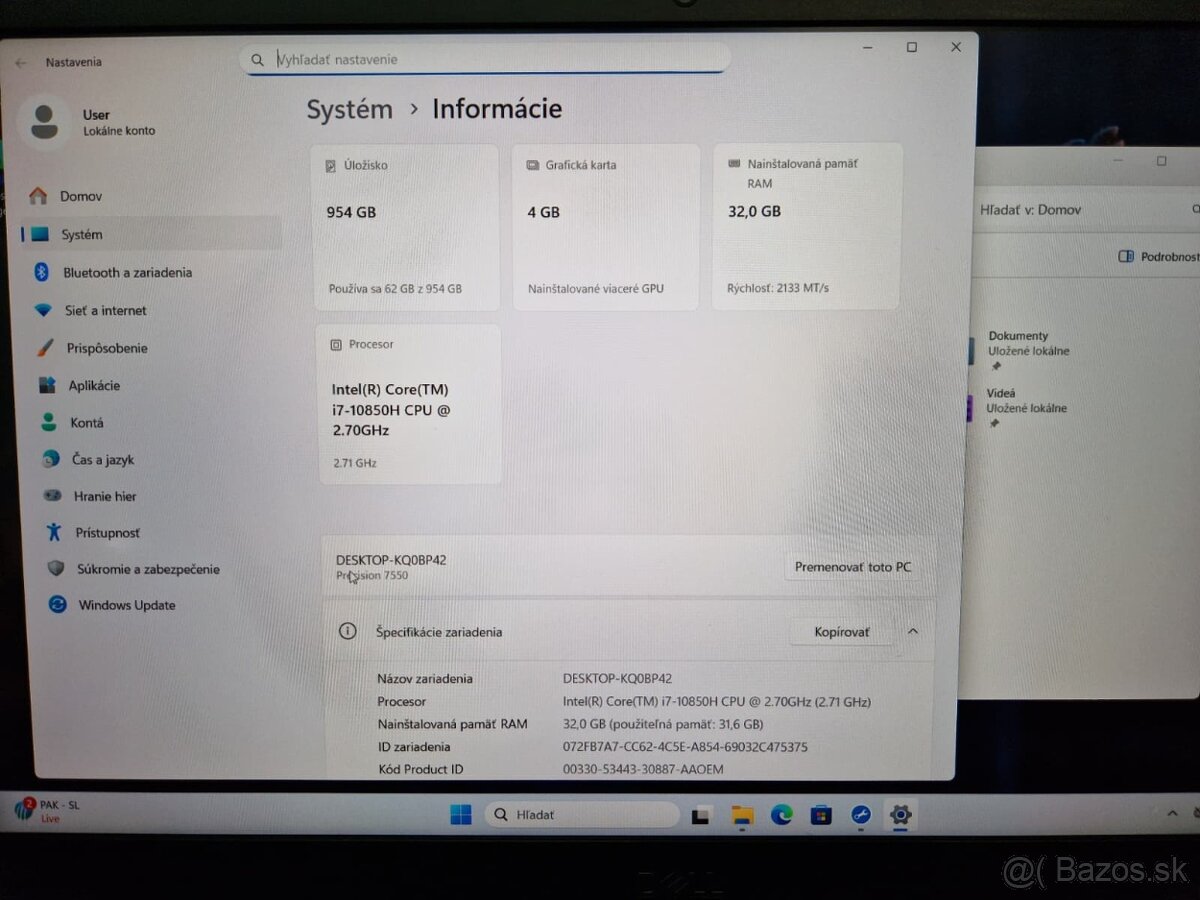Open Windows Update section

pyautogui.click(x=126, y=605)
